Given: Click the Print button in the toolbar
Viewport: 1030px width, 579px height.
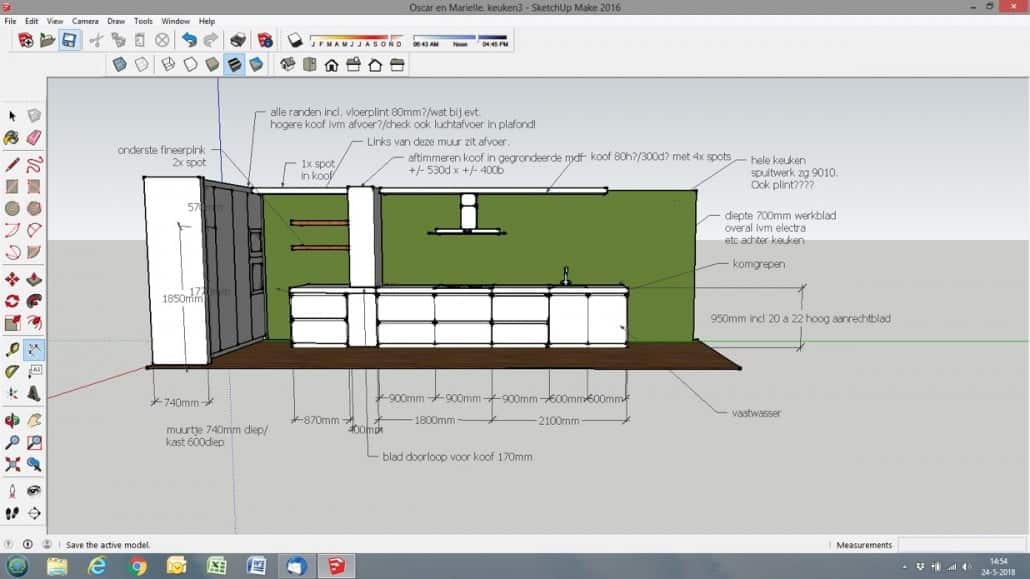Looking at the screenshot, I should (x=238, y=41).
